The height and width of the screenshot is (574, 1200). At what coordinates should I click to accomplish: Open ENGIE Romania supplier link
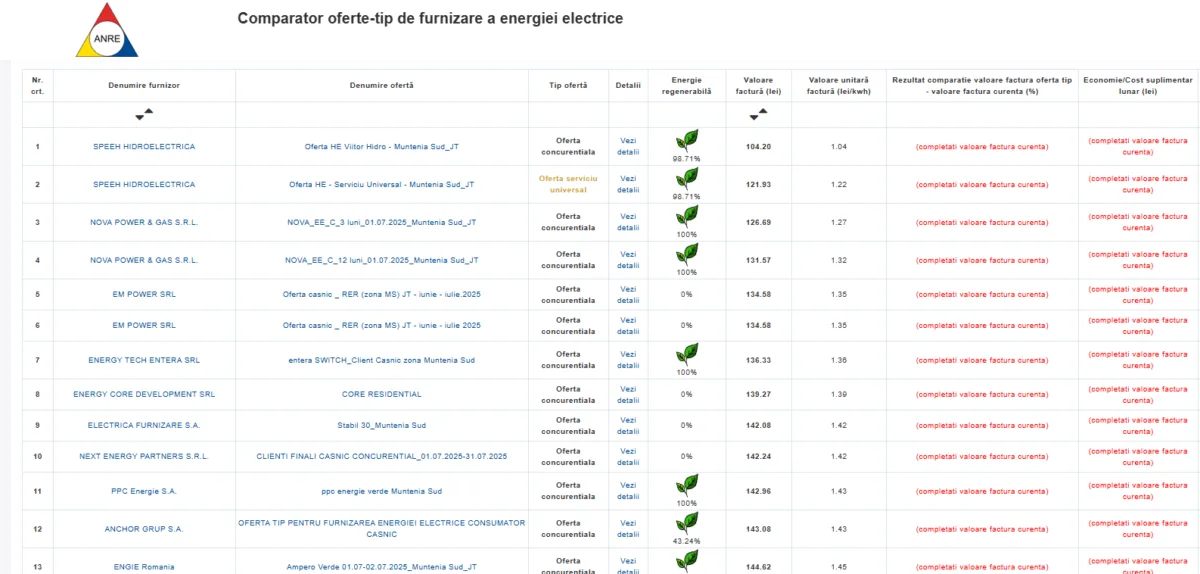[x=144, y=567]
